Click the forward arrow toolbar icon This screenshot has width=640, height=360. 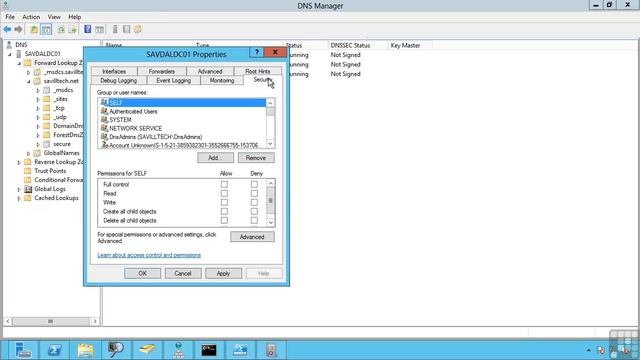pyautogui.click(x=18, y=29)
